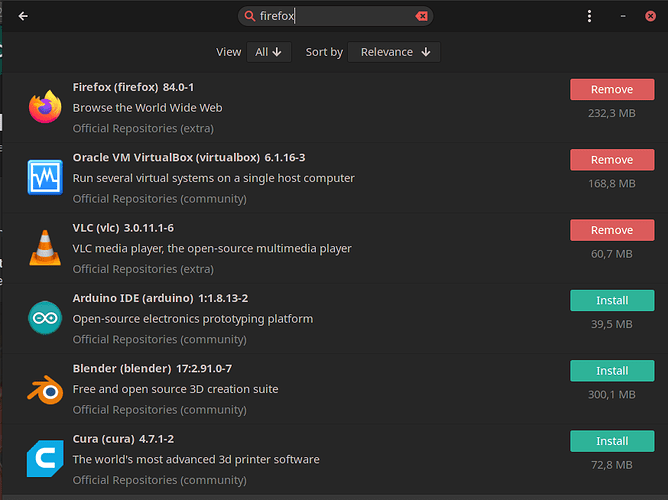The width and height of the screenshot is (668, 500).
Task: Select VLC (vlc) 3.0.11.1-6 entry
Action: (x=123, y=228)
